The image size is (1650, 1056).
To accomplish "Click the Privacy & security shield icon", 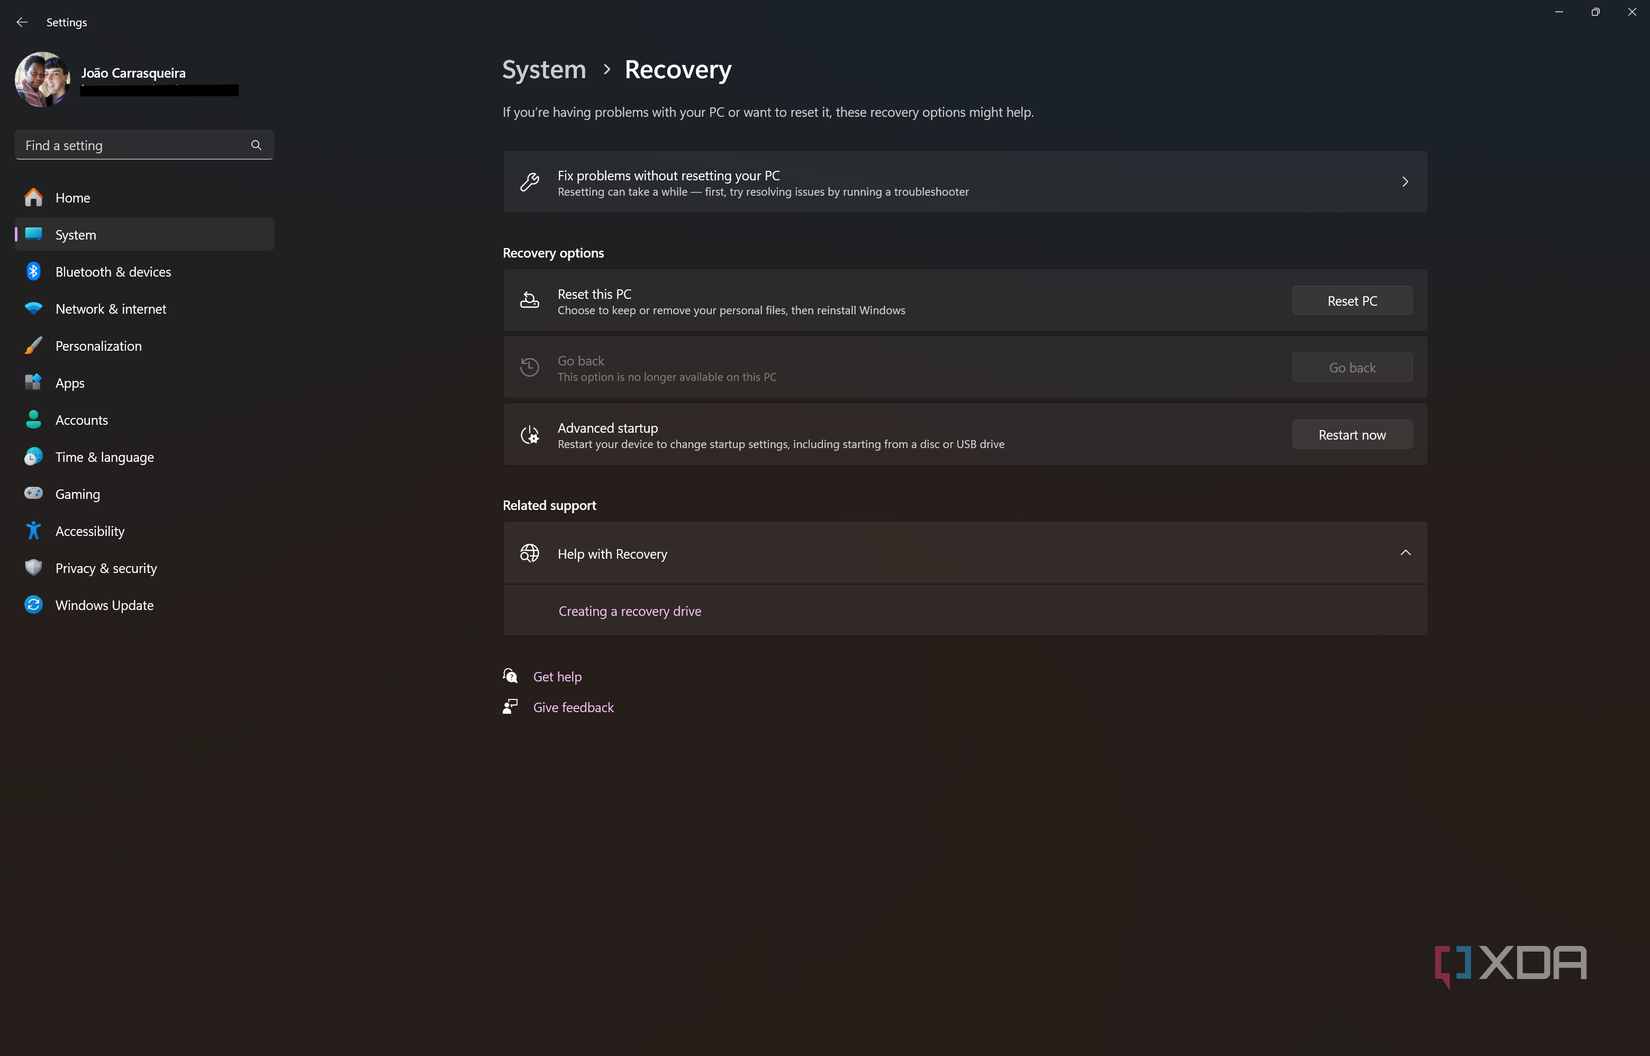I will [34, 567].
